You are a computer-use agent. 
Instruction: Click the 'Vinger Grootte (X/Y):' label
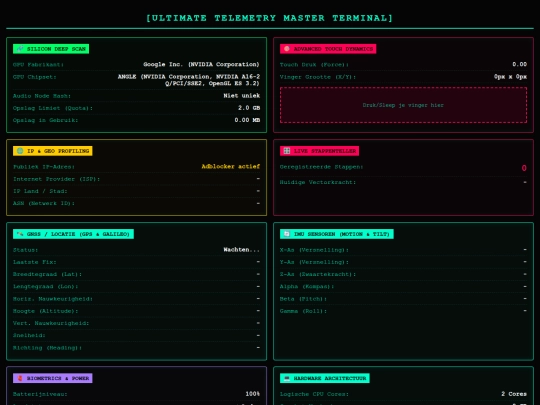[318, 77]
